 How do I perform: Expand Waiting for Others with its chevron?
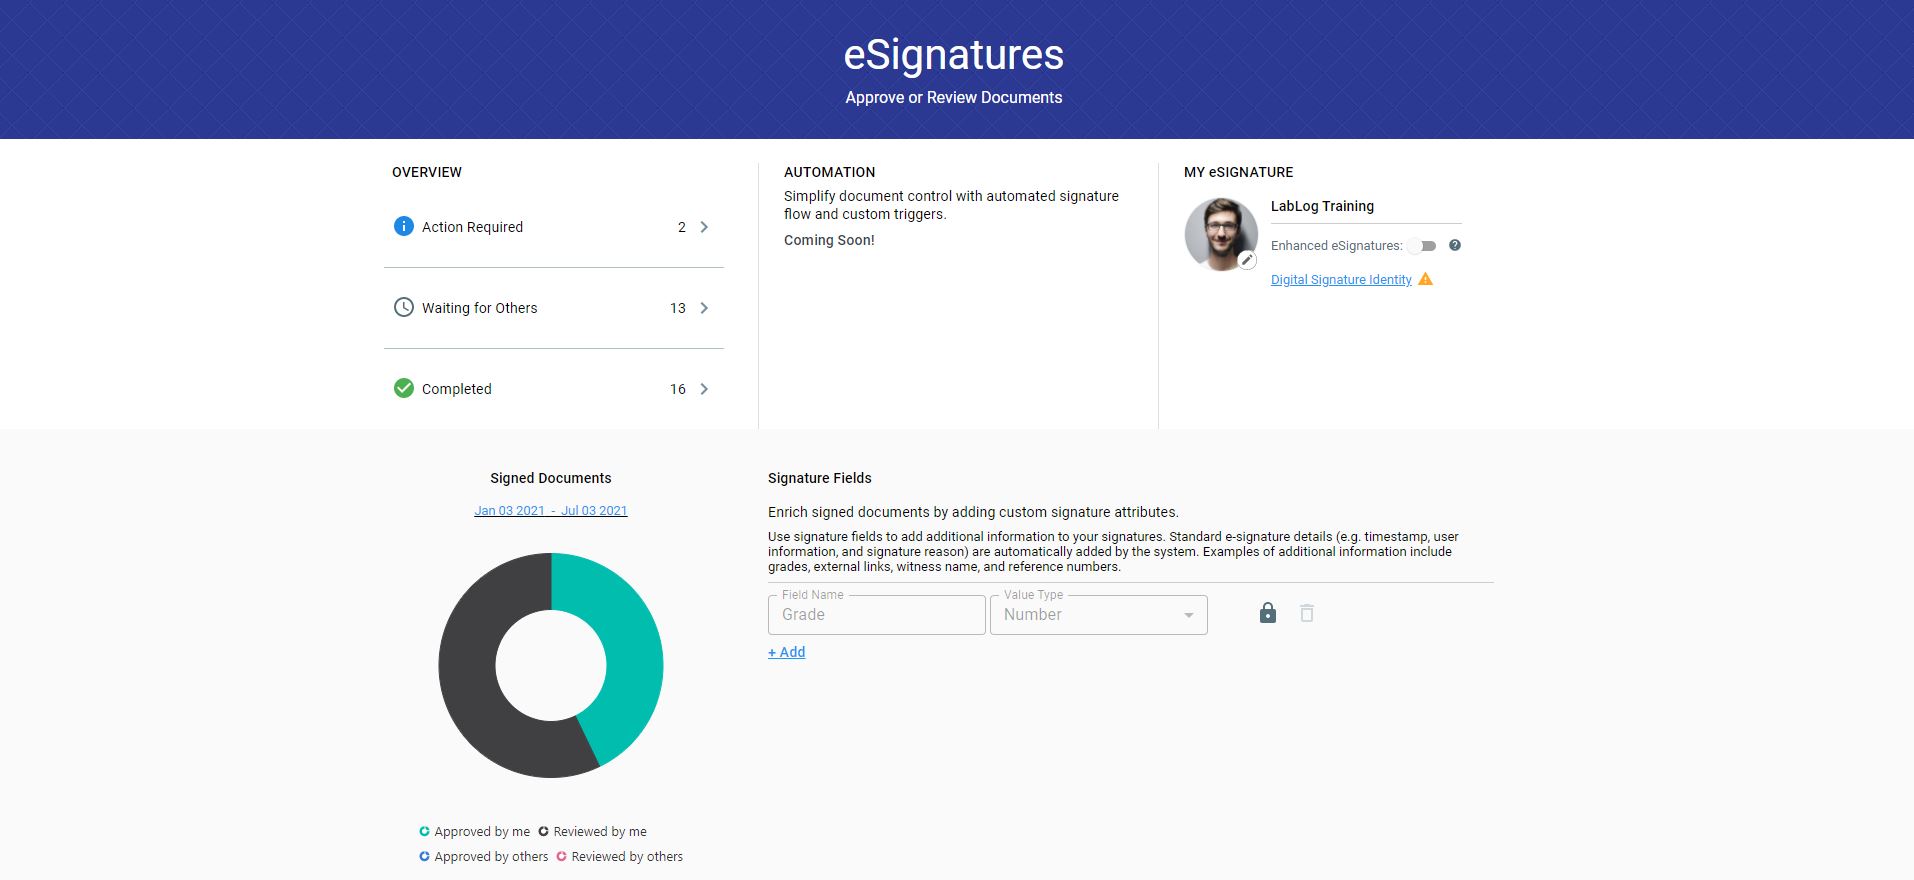pos(704,308)
